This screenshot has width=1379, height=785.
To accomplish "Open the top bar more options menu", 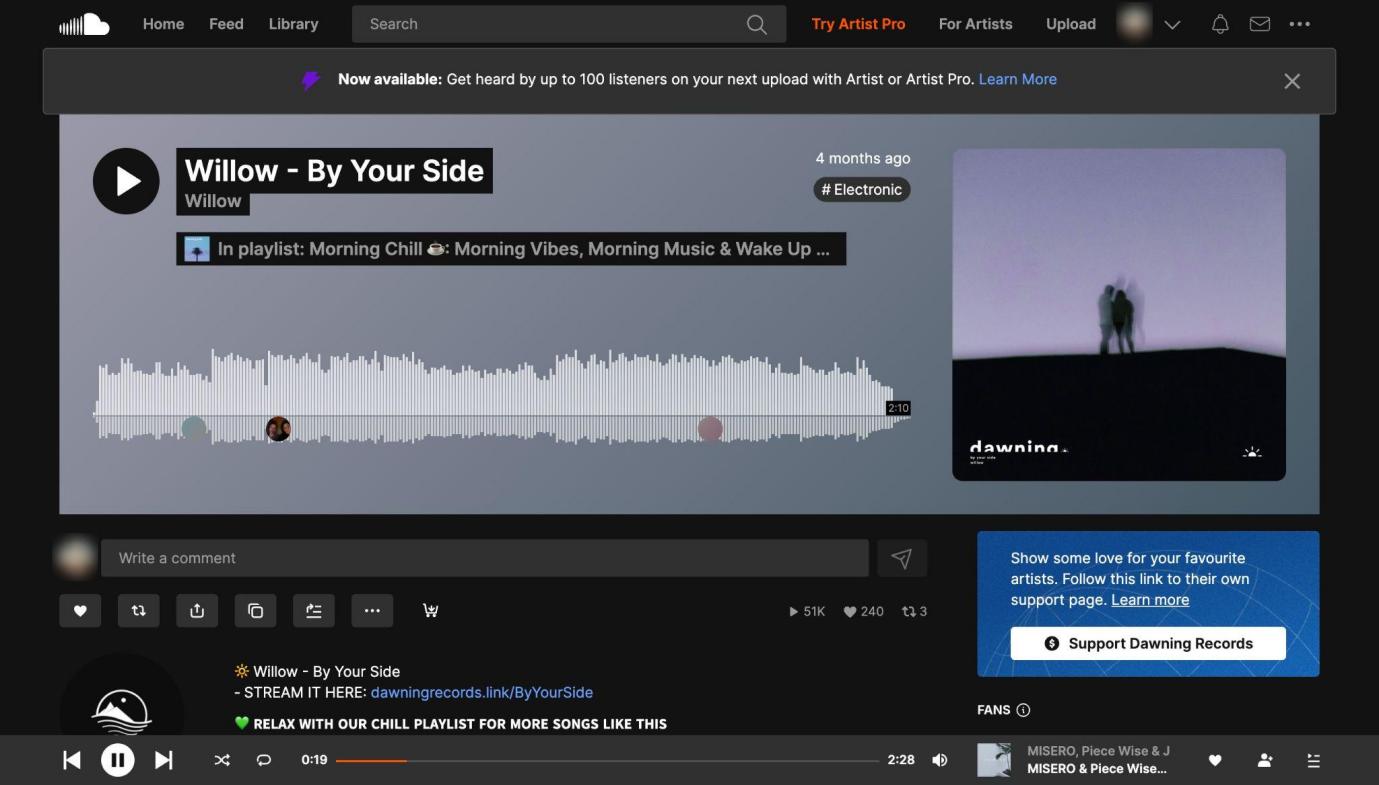I will click(x=1300, y=24).
